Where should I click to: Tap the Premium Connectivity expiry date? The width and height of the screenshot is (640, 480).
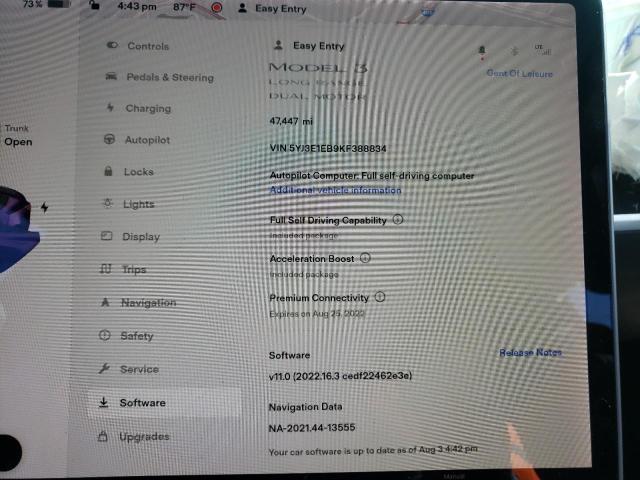(317, 314)
